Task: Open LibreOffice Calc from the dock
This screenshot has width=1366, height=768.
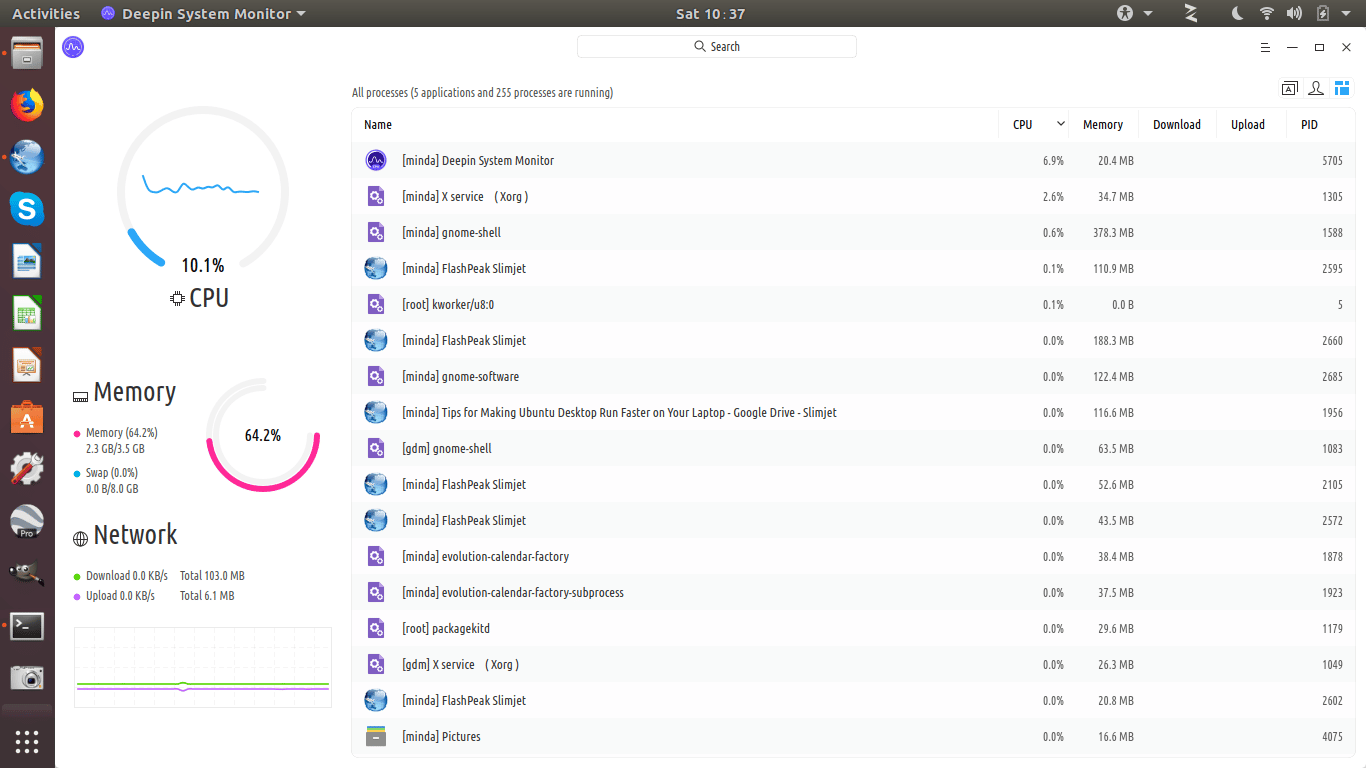Action: 27,313
